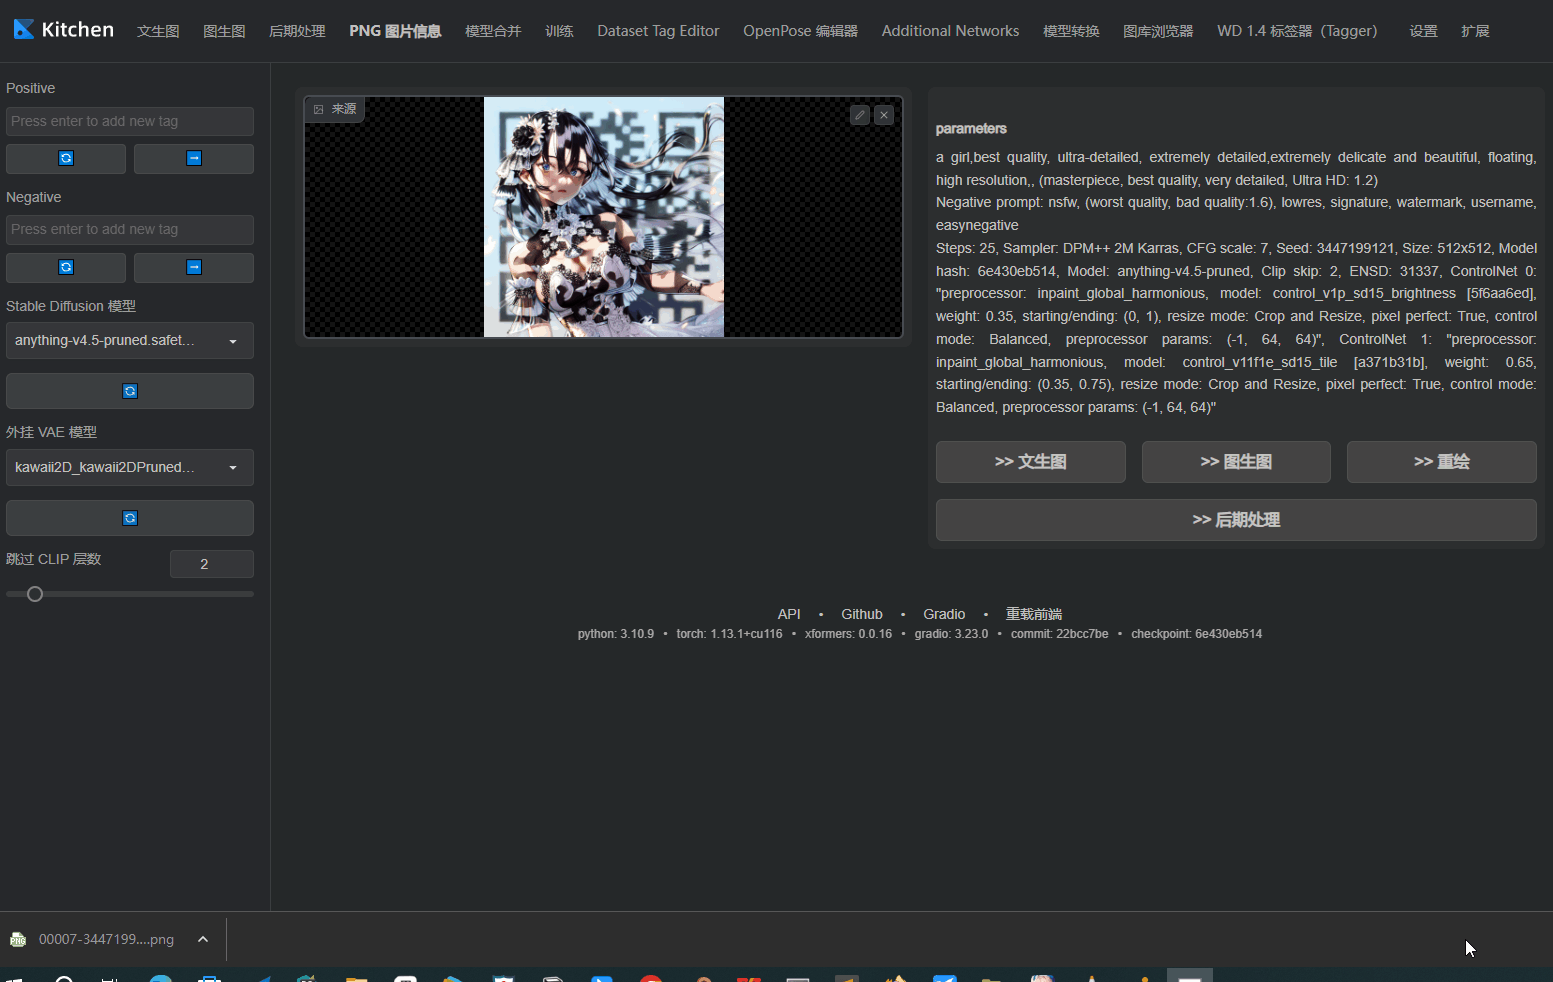This screenshot has height=982, width=1553.
Task: Open Dataset Tag Editor tab
Action: (658, 31)
